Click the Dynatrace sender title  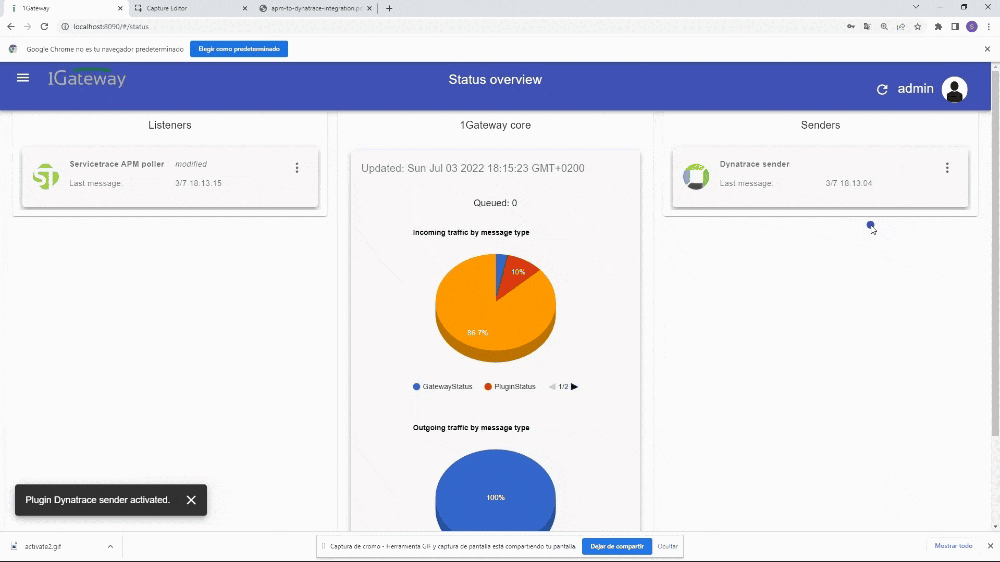(x=754, y=164)
